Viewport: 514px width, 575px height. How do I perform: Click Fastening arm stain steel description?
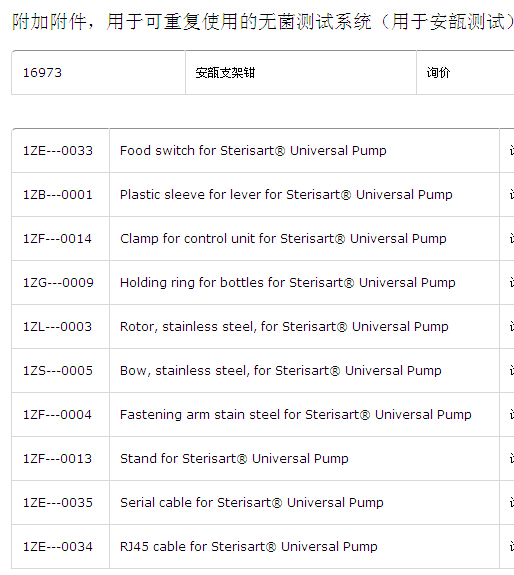(295, 415)
